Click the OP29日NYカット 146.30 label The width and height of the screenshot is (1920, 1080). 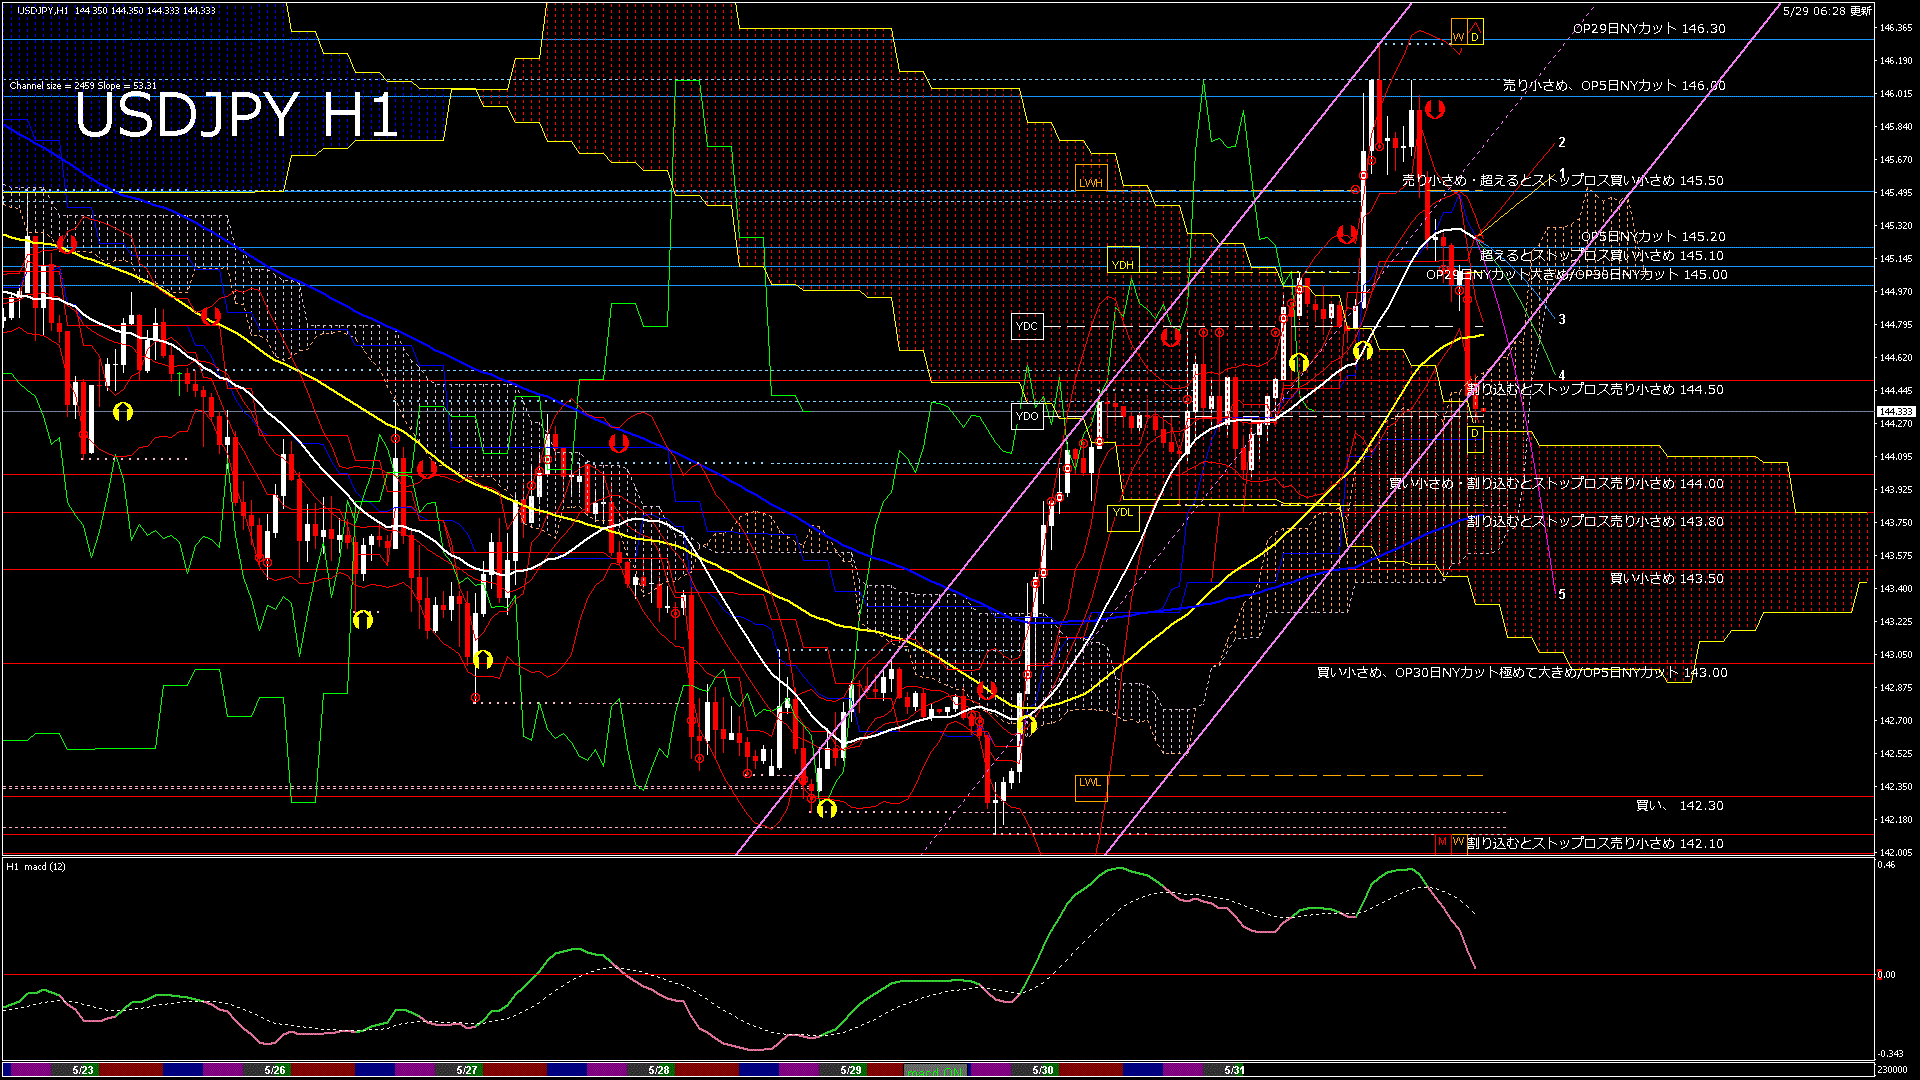point(1649,29)
